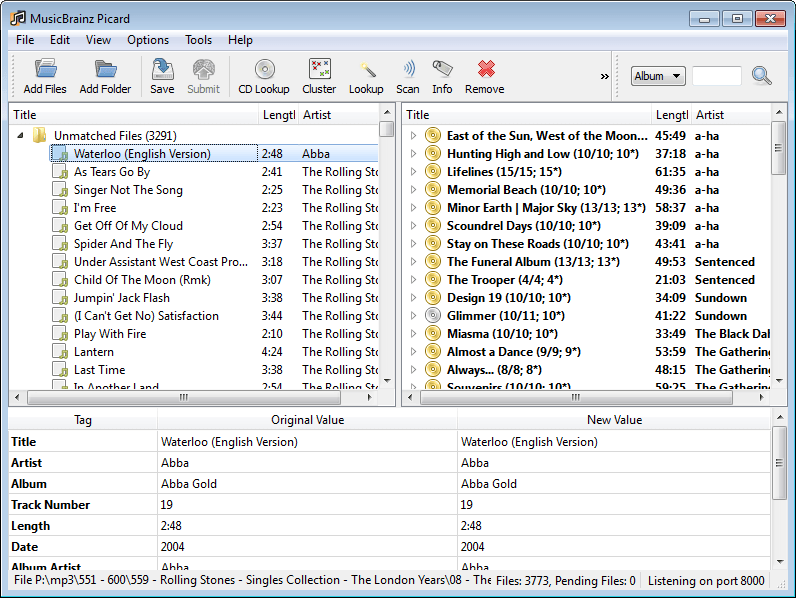Expand Minor Earth | Major Sky album

pyautogui.click(x=413, y=208)
